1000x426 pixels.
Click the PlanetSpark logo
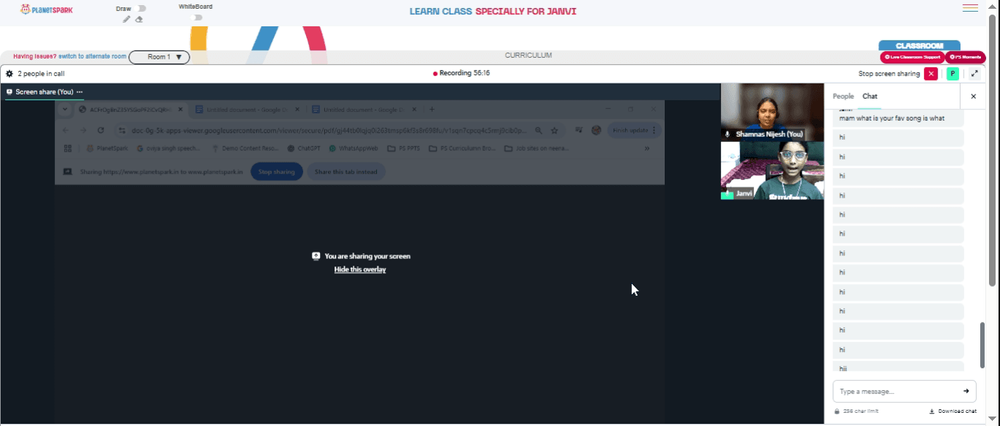pos(47,10)
